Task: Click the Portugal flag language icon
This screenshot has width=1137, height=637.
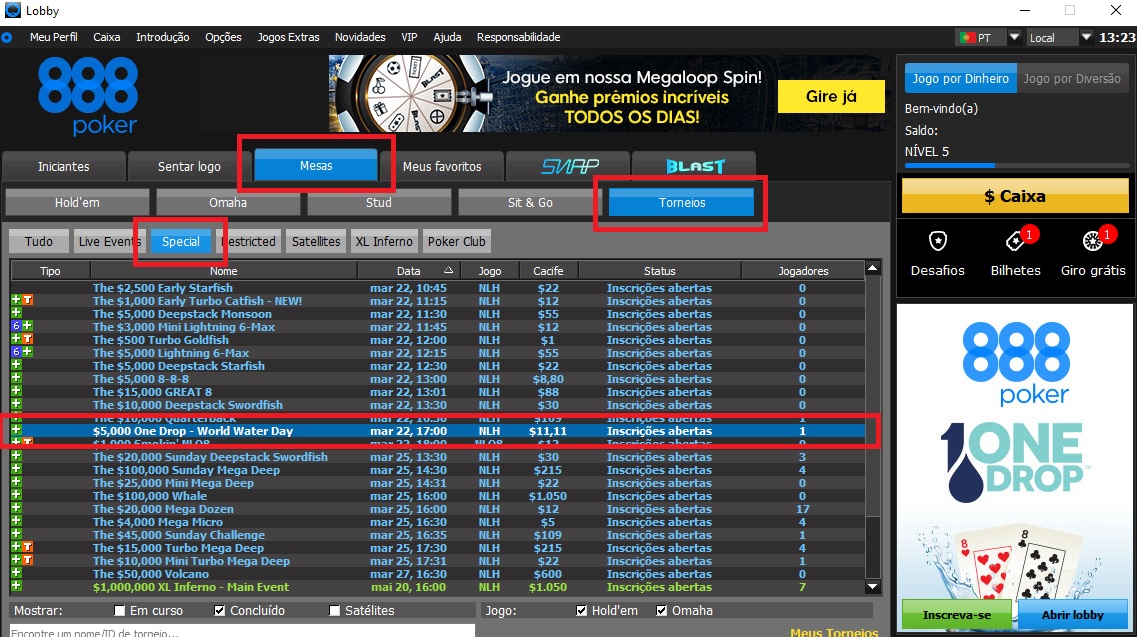Action: point(967,38)
